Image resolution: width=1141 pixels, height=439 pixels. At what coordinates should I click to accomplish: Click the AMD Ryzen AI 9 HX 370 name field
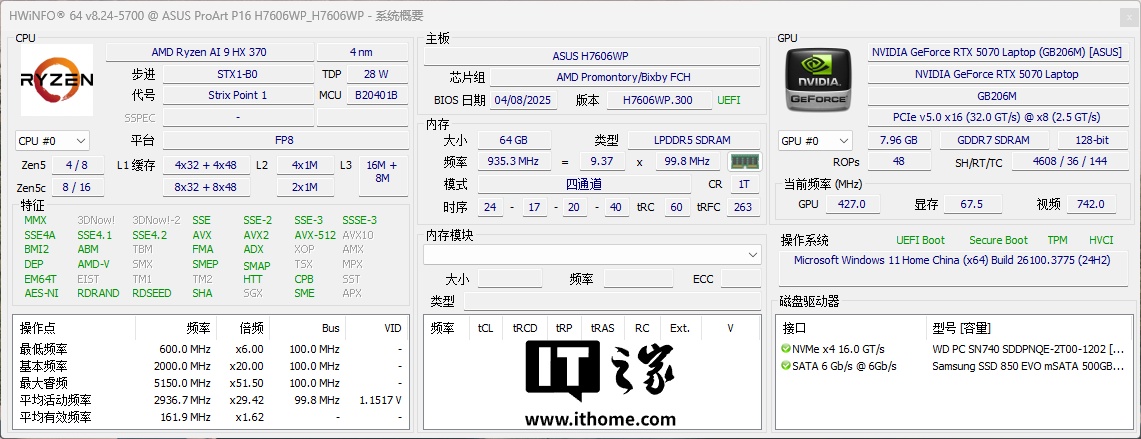coord(208,52)
